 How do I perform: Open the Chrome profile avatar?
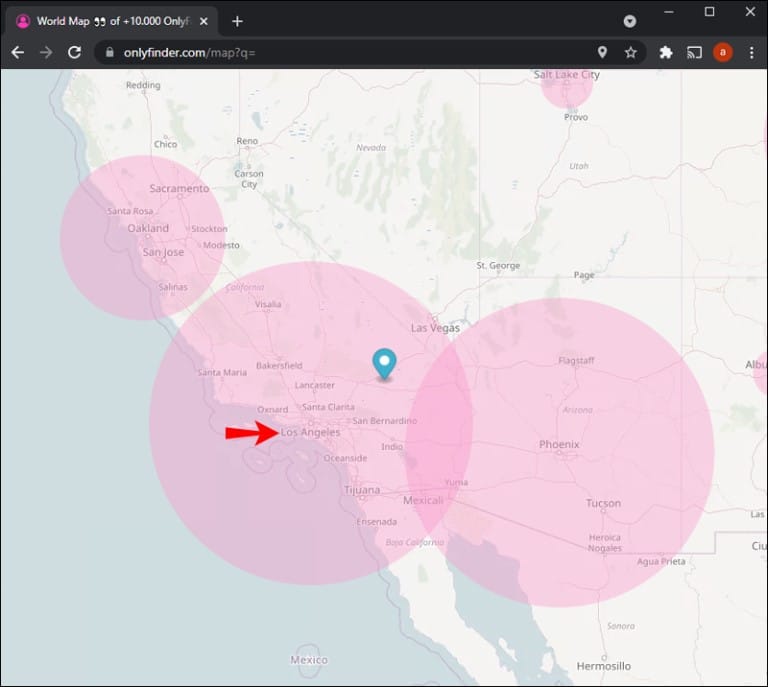point(722,52)
